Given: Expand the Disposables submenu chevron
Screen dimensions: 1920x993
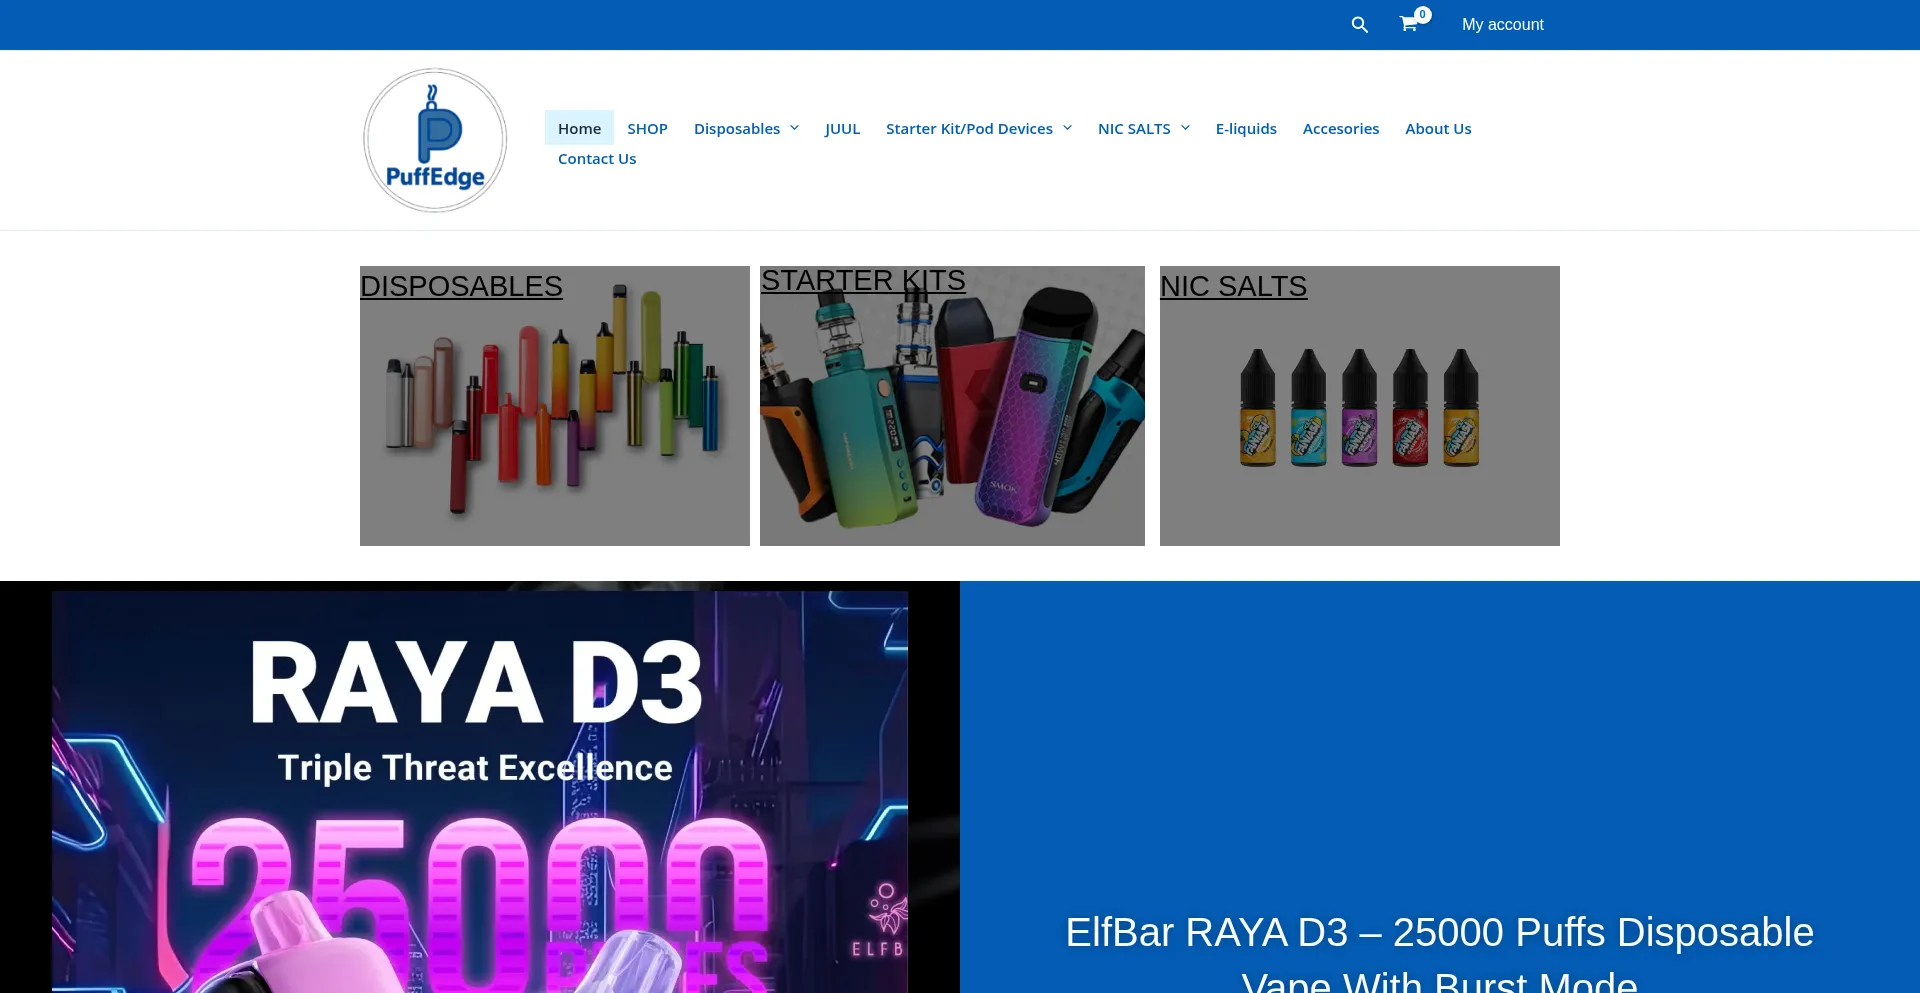Looking at the screenshot, I should click(795, 128).
